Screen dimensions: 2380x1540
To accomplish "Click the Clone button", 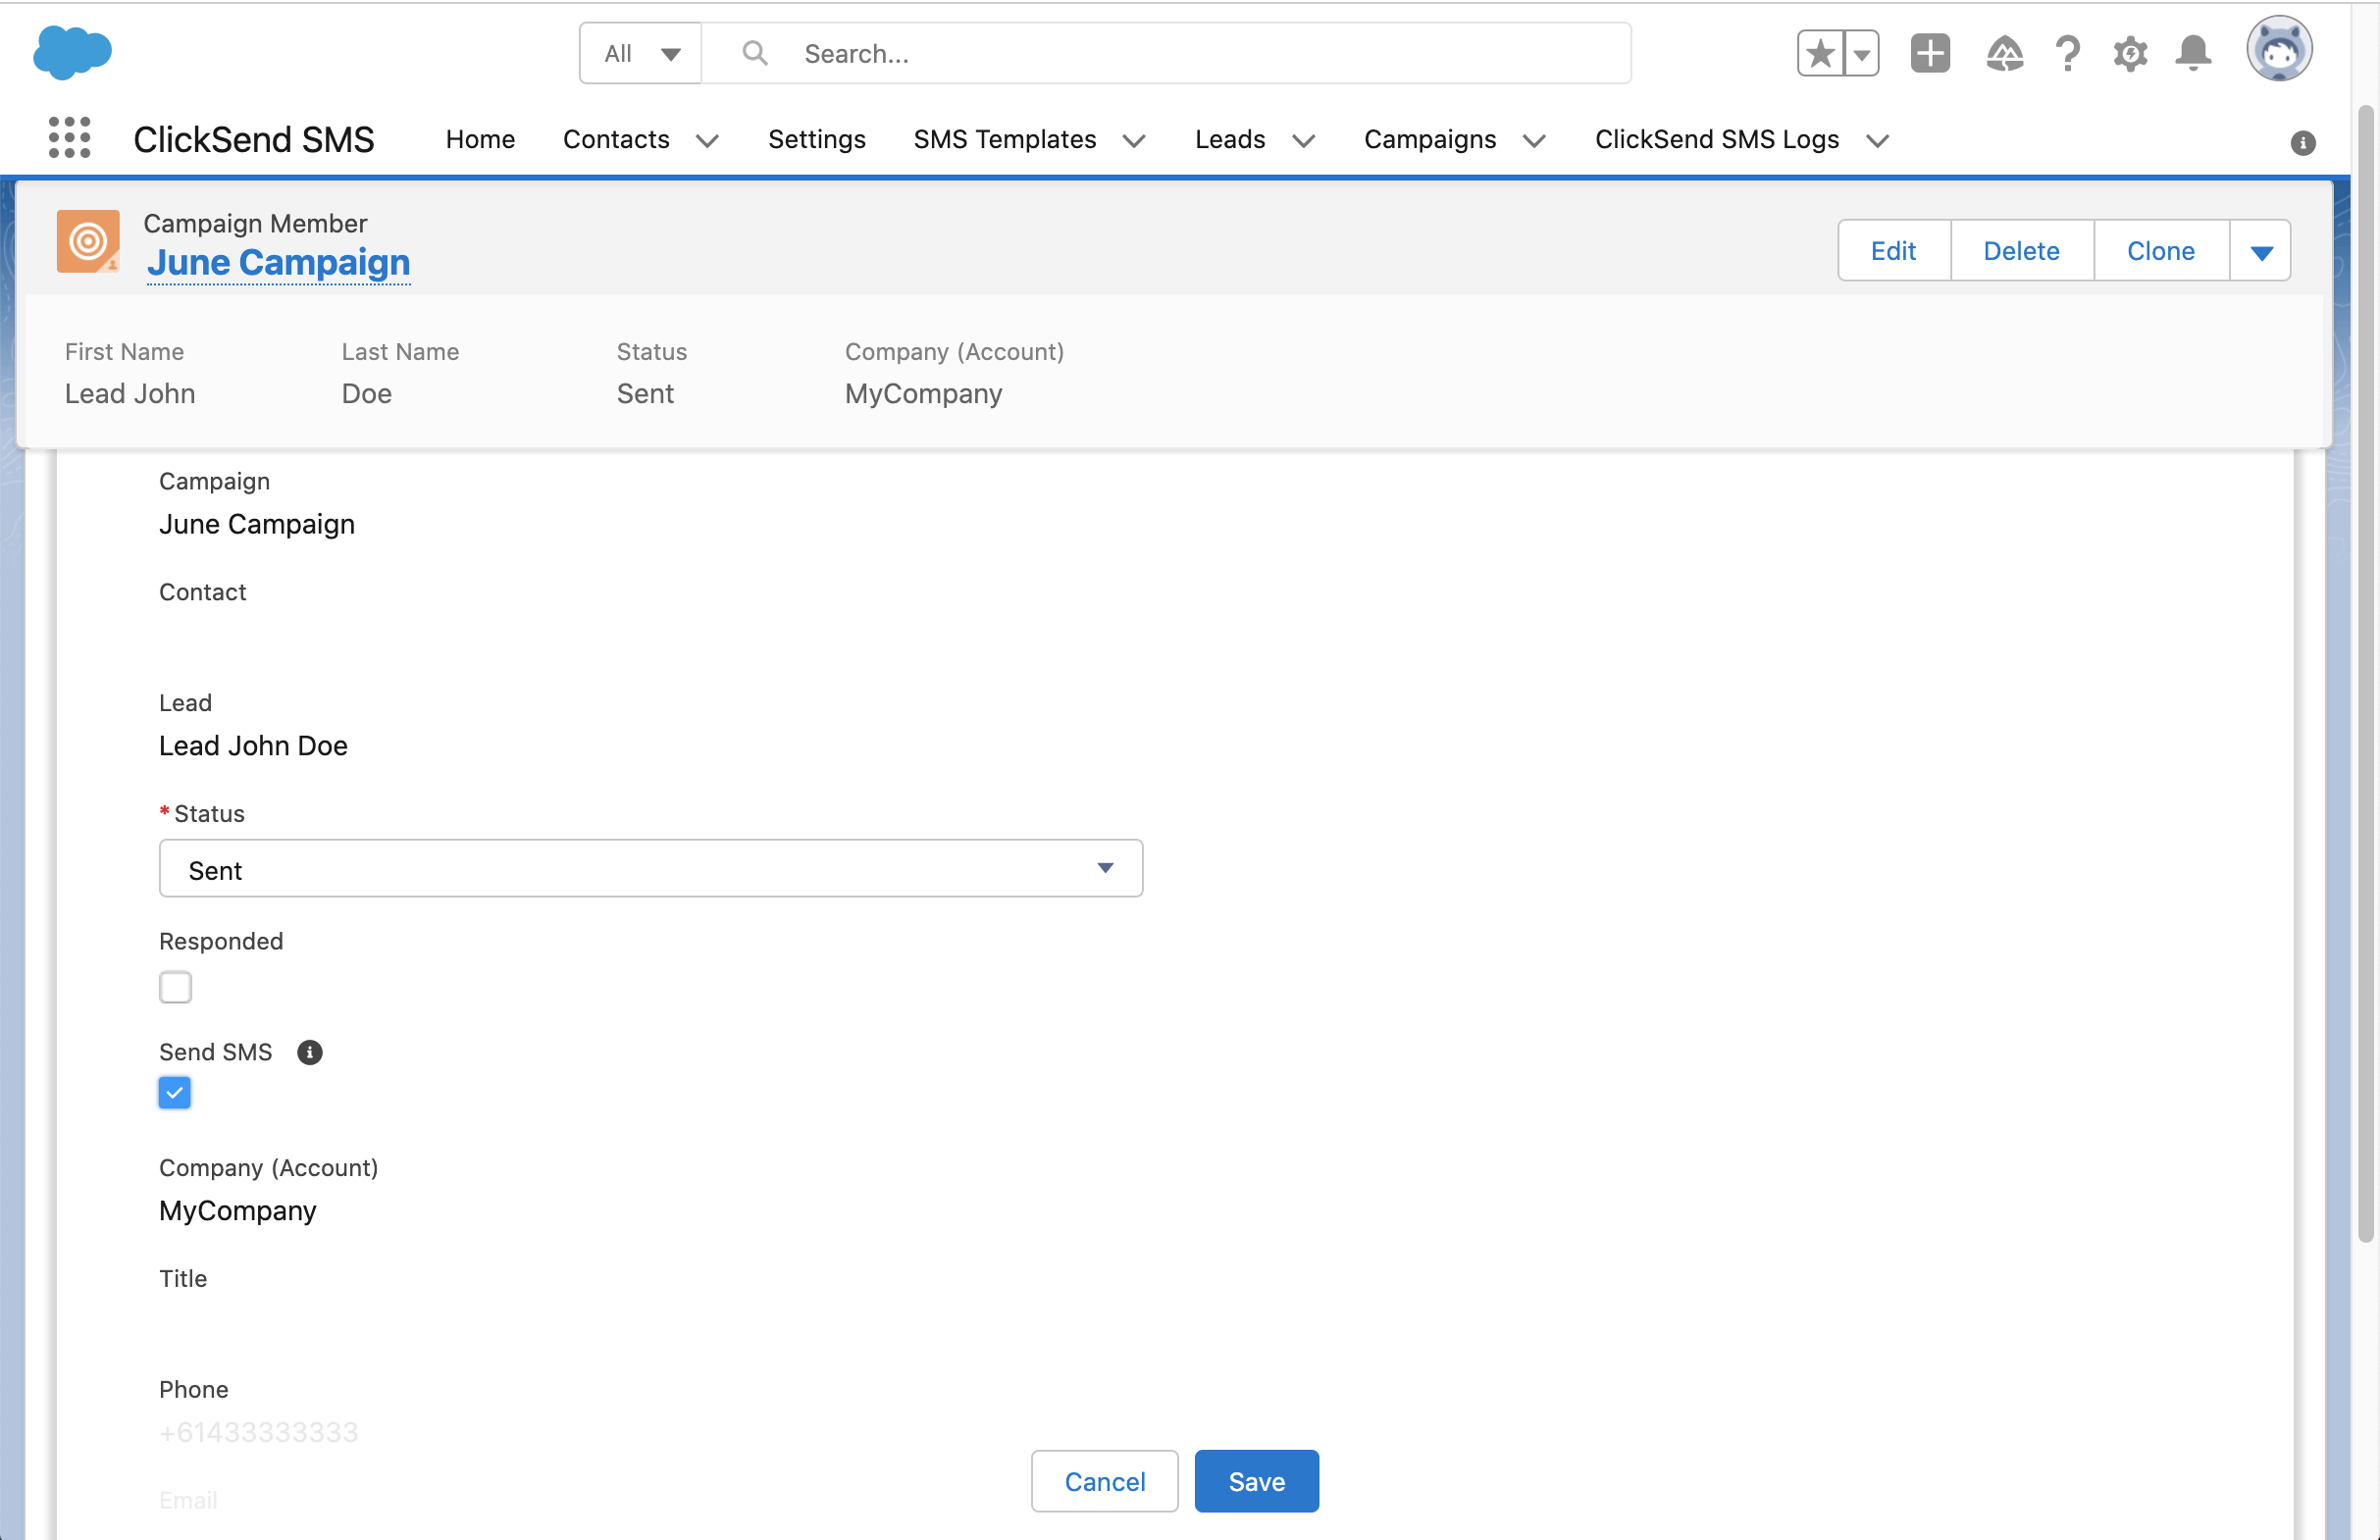I will 2160,251.
